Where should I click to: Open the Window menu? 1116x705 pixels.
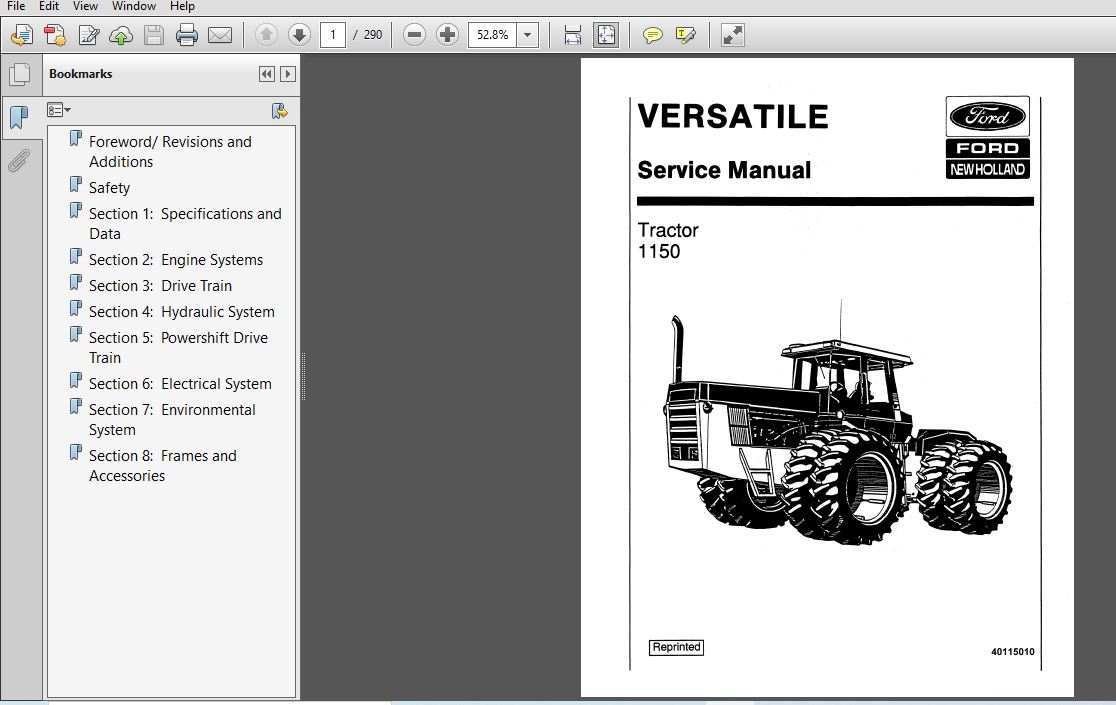click(134, 6)
